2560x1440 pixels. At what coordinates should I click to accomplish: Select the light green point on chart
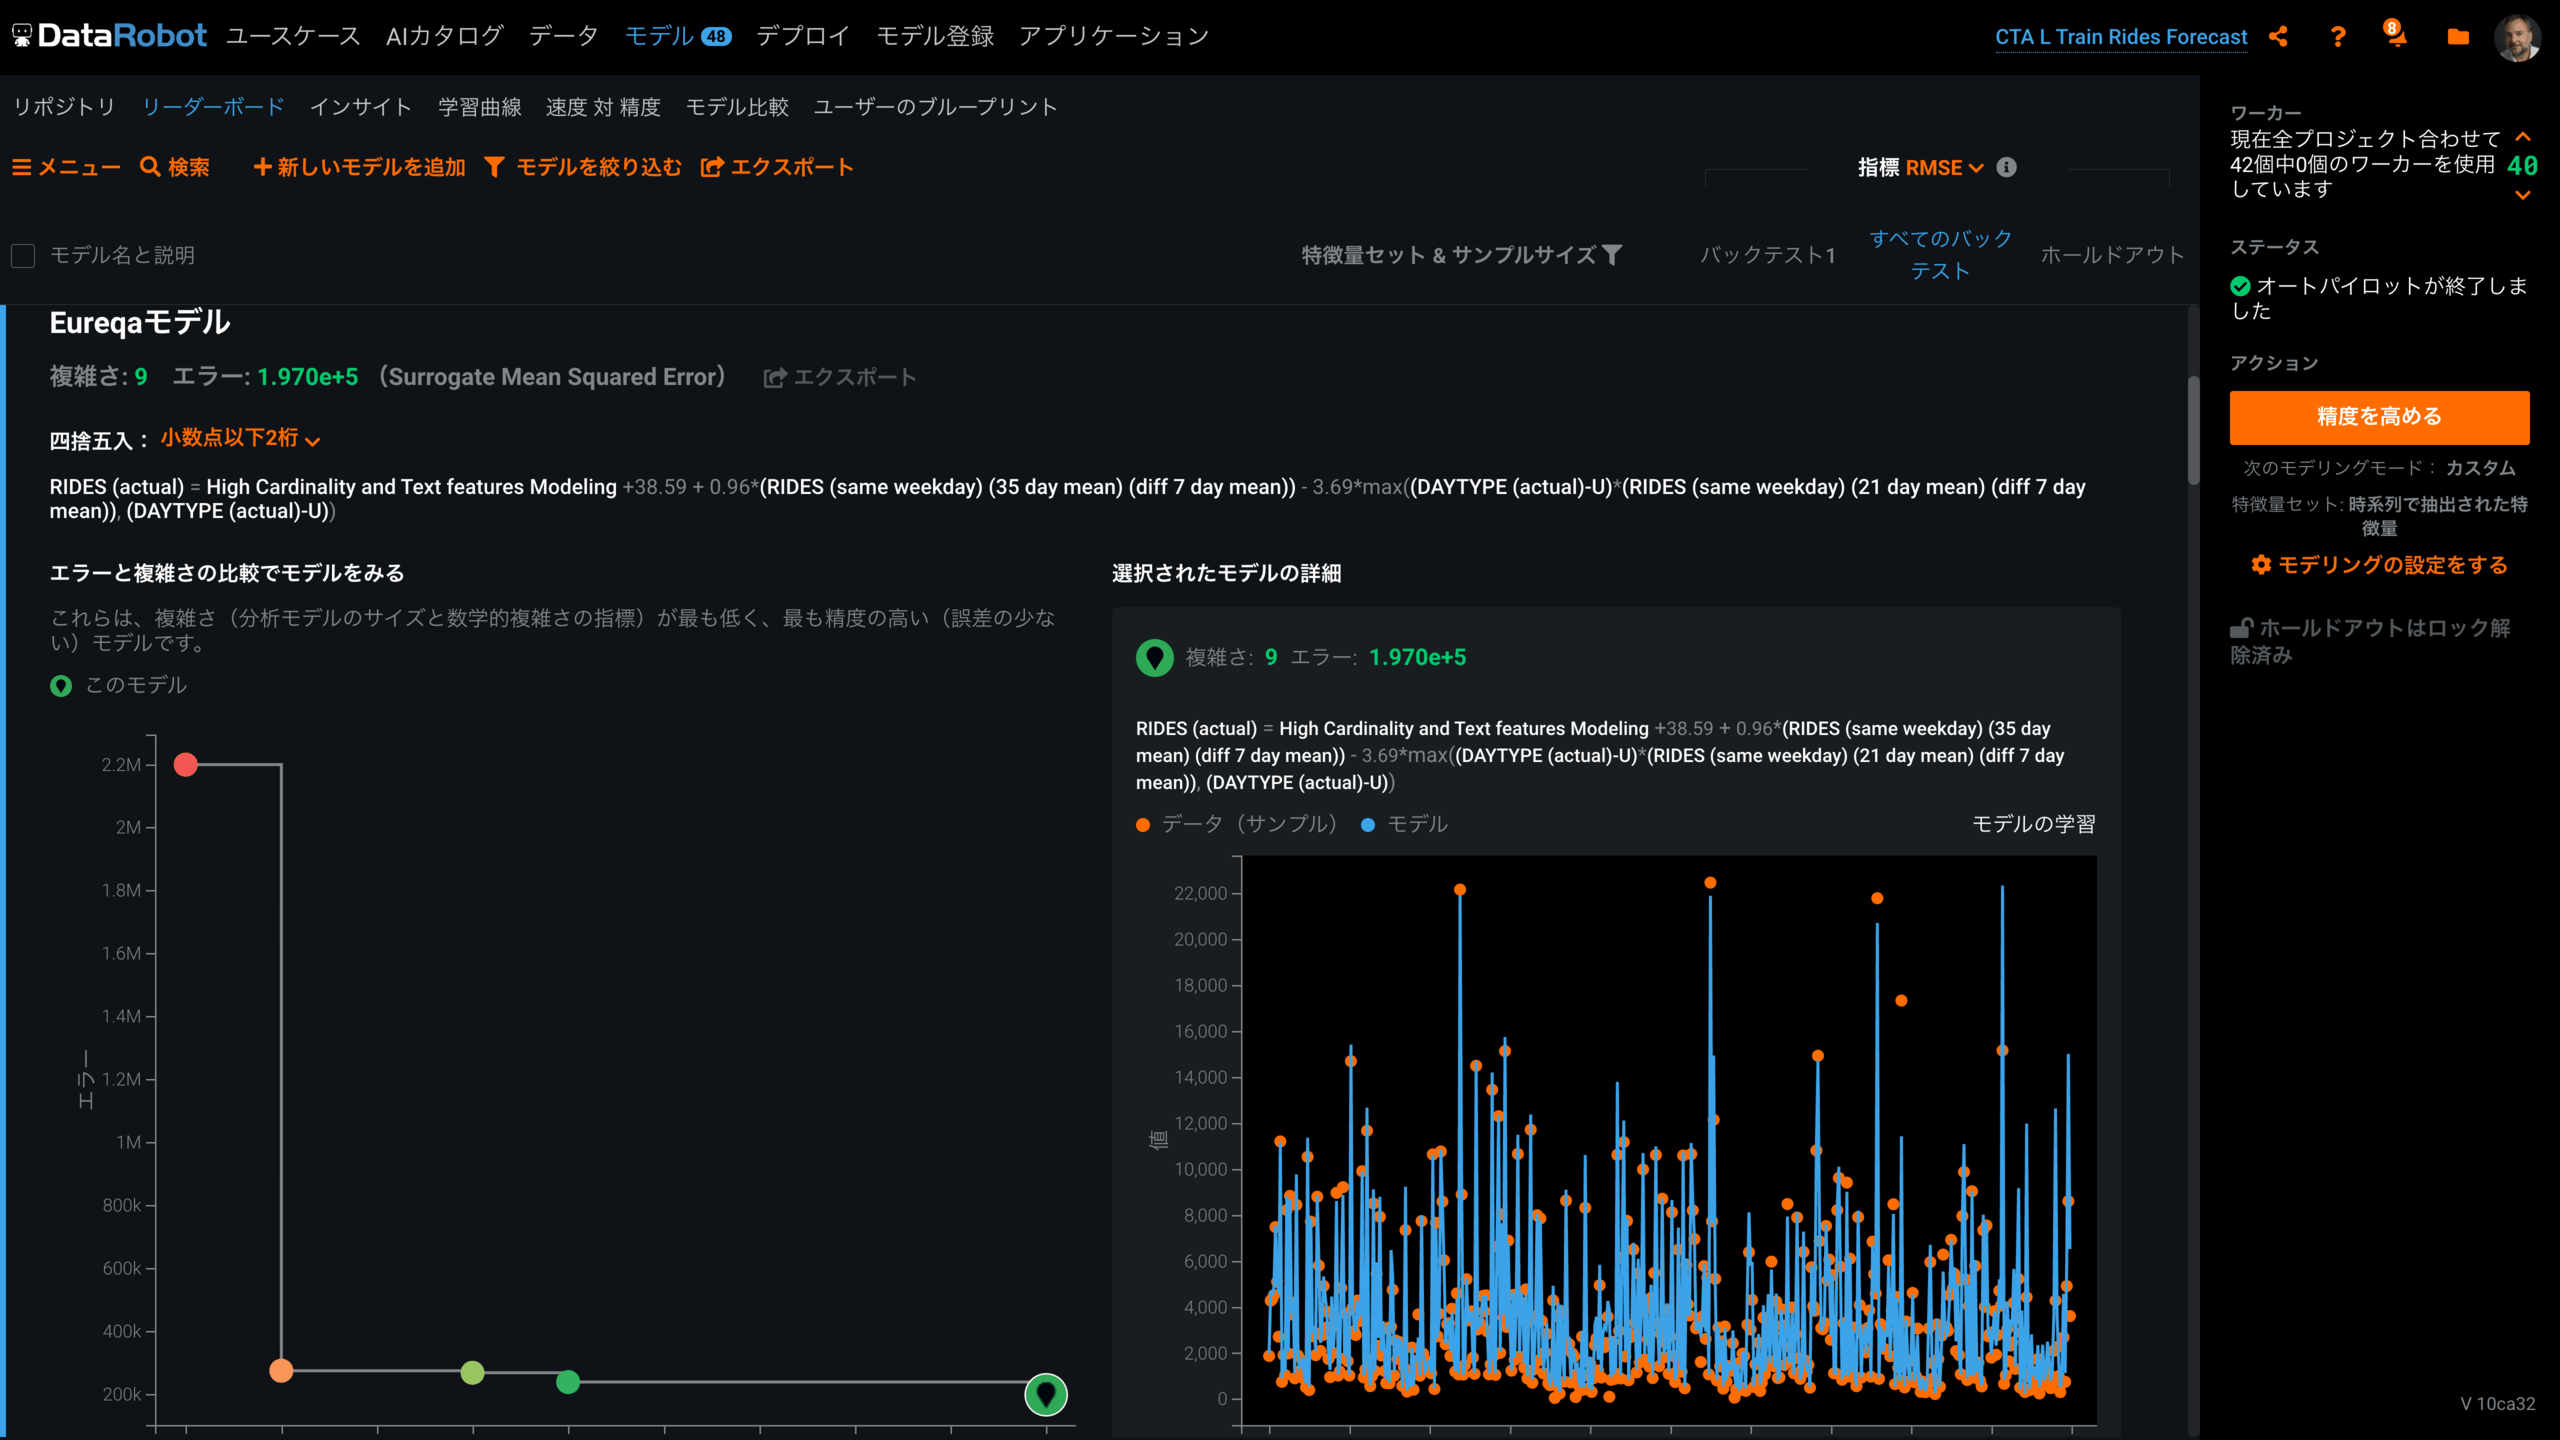472,1373
